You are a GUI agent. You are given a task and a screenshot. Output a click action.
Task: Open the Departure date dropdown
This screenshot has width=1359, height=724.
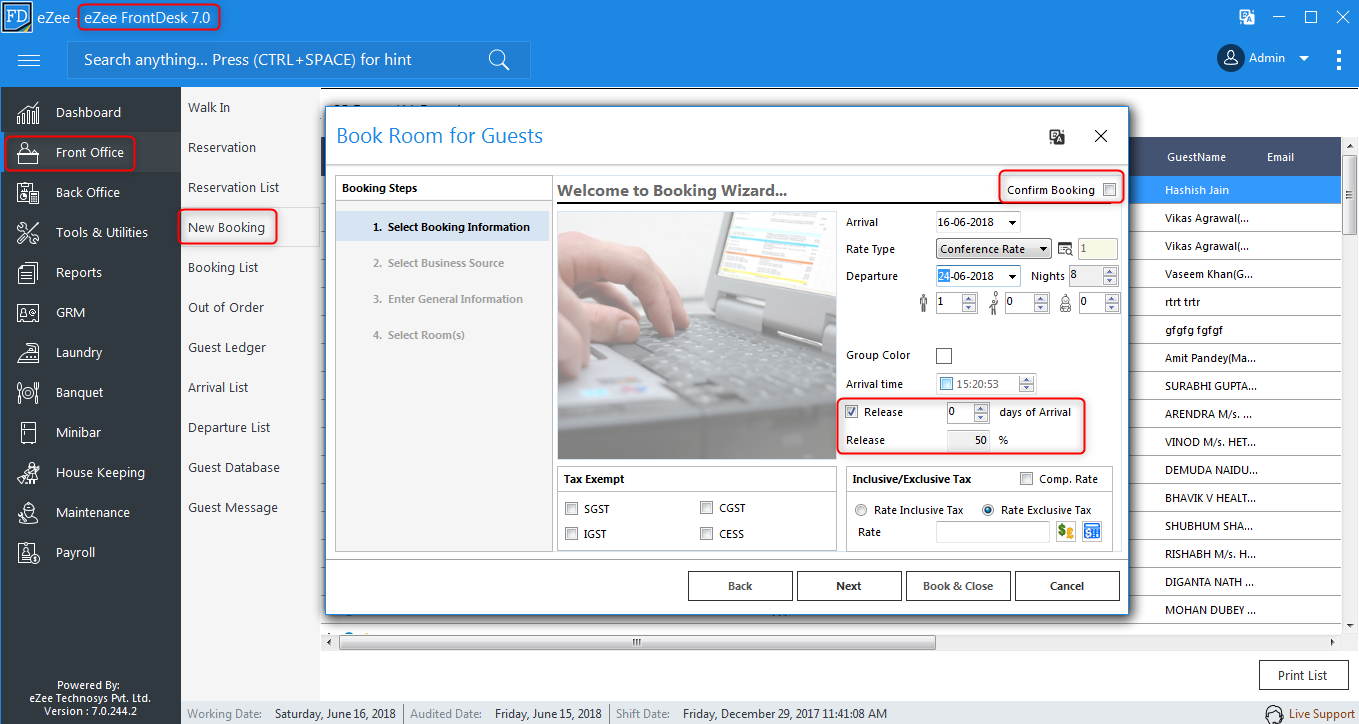(1013, 276)
